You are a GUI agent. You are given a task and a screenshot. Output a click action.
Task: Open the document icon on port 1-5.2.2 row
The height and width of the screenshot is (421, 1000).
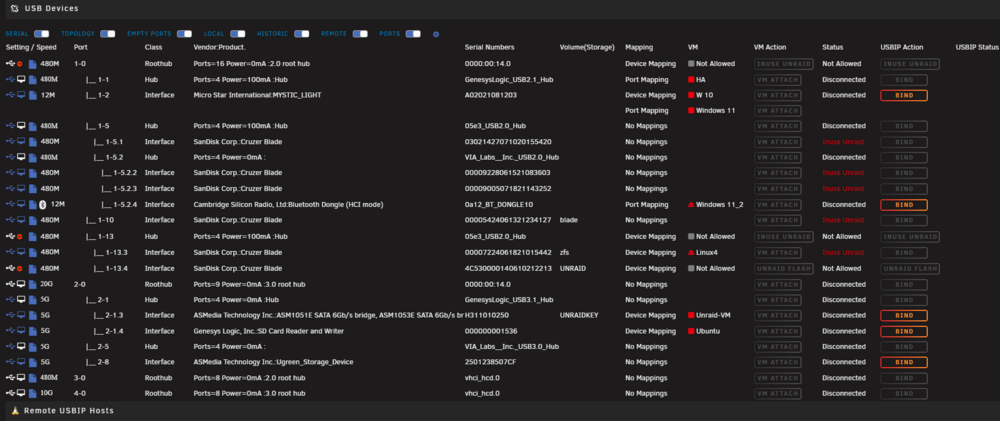33,173
